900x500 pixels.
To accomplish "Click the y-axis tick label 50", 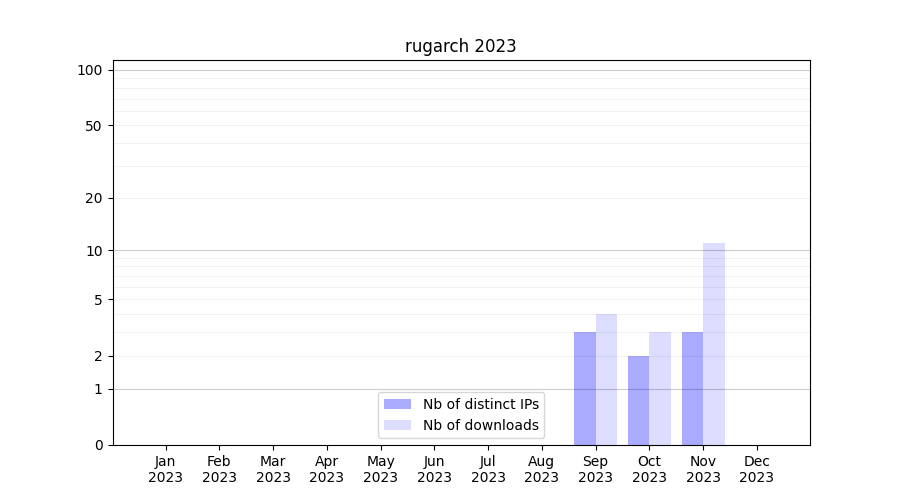I will 94,126.
